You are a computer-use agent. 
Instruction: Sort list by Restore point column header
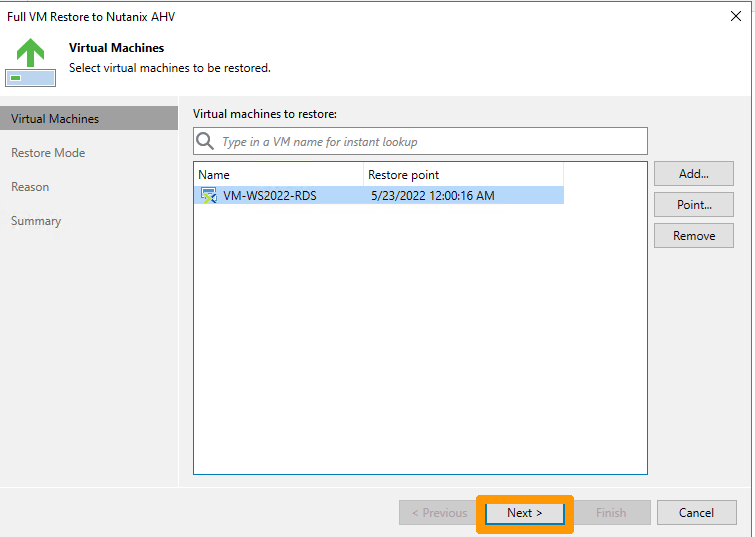pos(463,174)
